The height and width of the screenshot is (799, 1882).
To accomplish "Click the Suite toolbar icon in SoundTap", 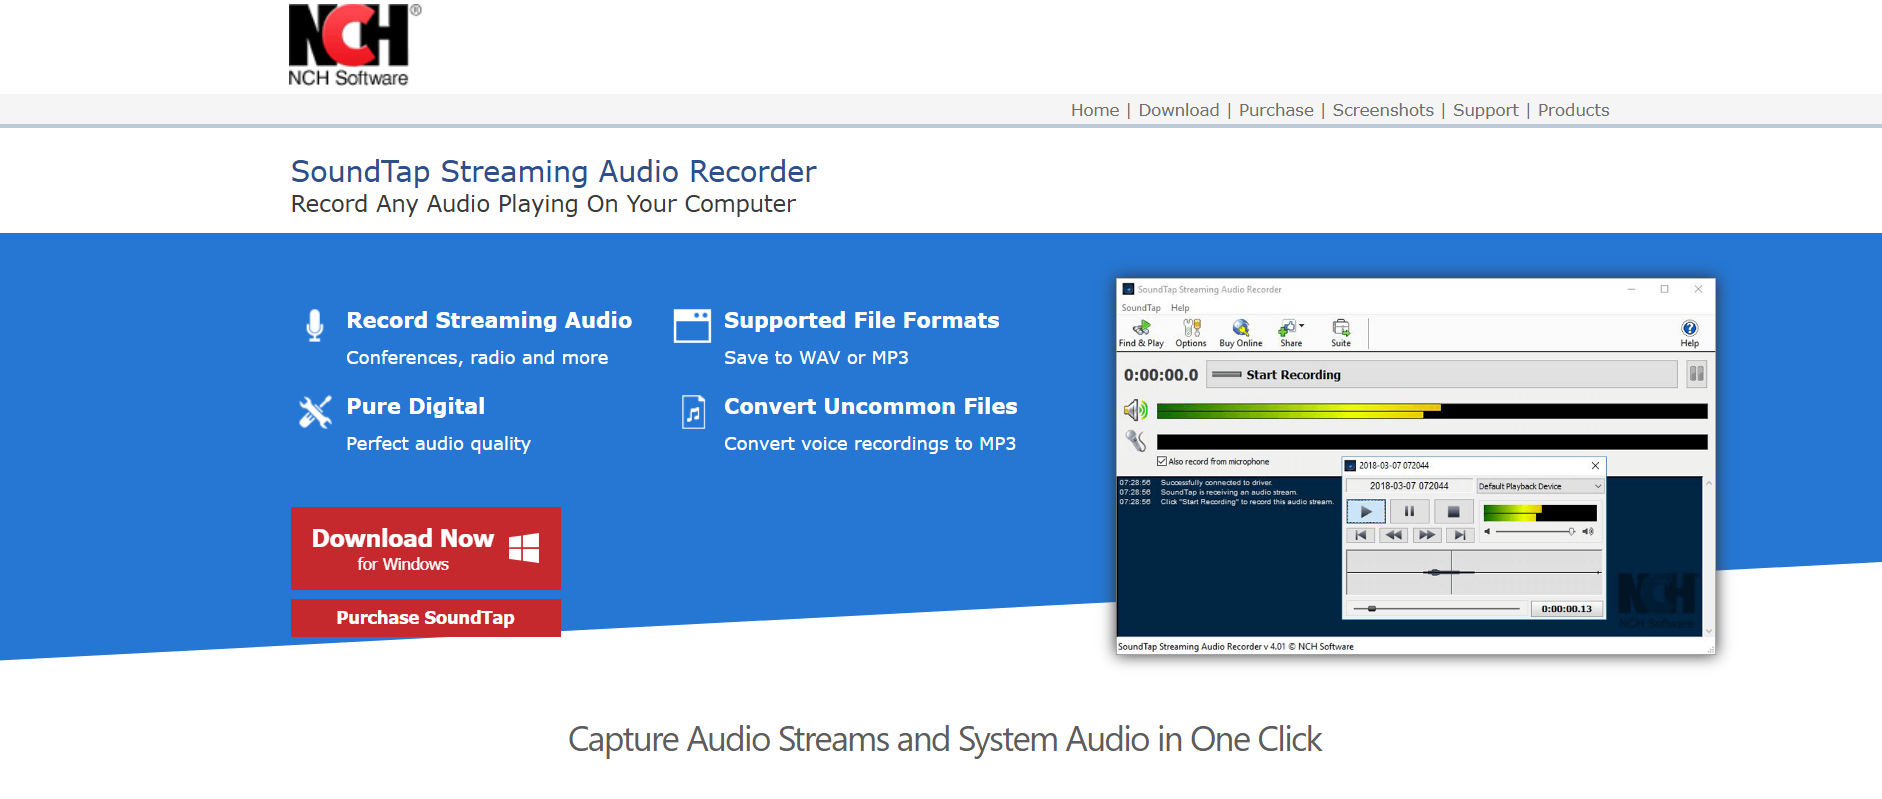I will click(1341, 333).
